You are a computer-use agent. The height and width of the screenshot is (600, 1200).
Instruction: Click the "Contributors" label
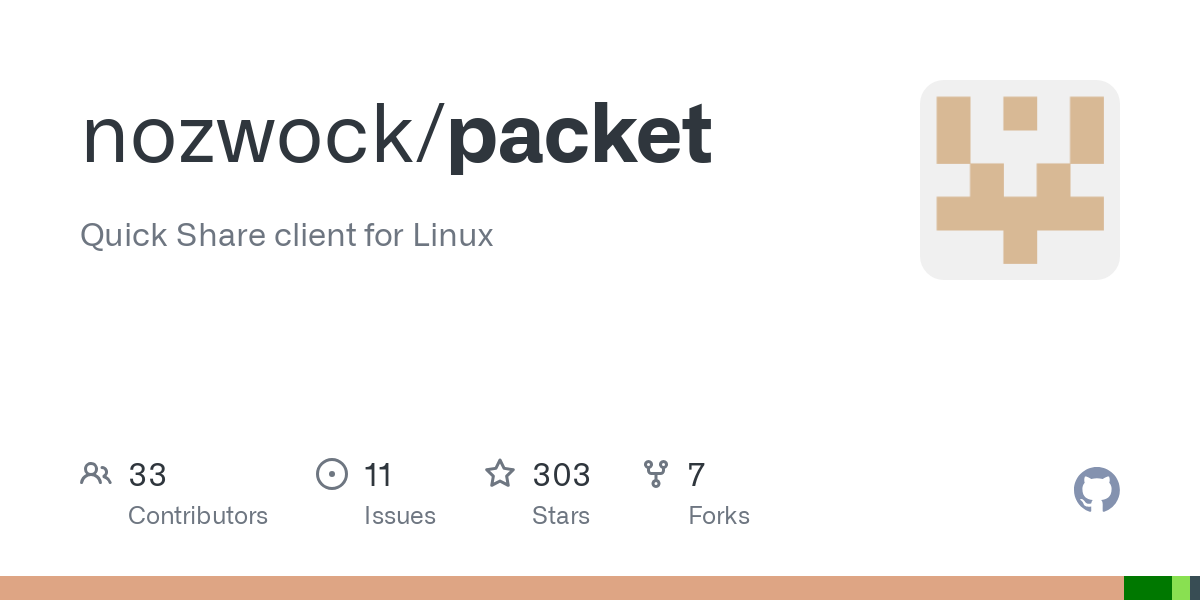click(198, 516)
